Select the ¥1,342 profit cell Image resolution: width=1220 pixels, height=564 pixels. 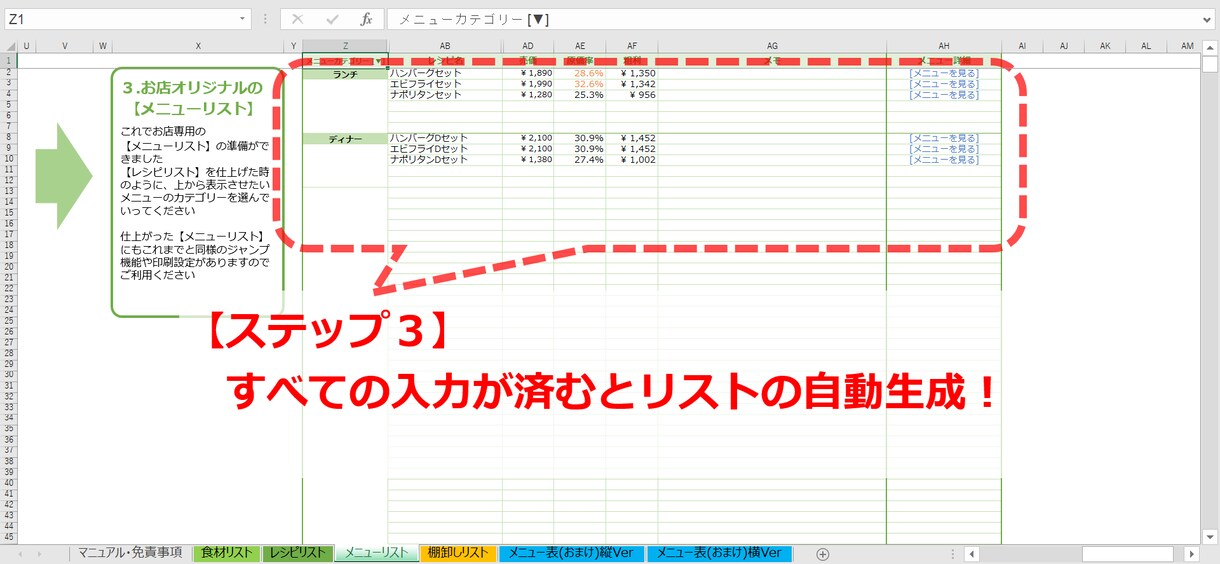tap(632, 84)
